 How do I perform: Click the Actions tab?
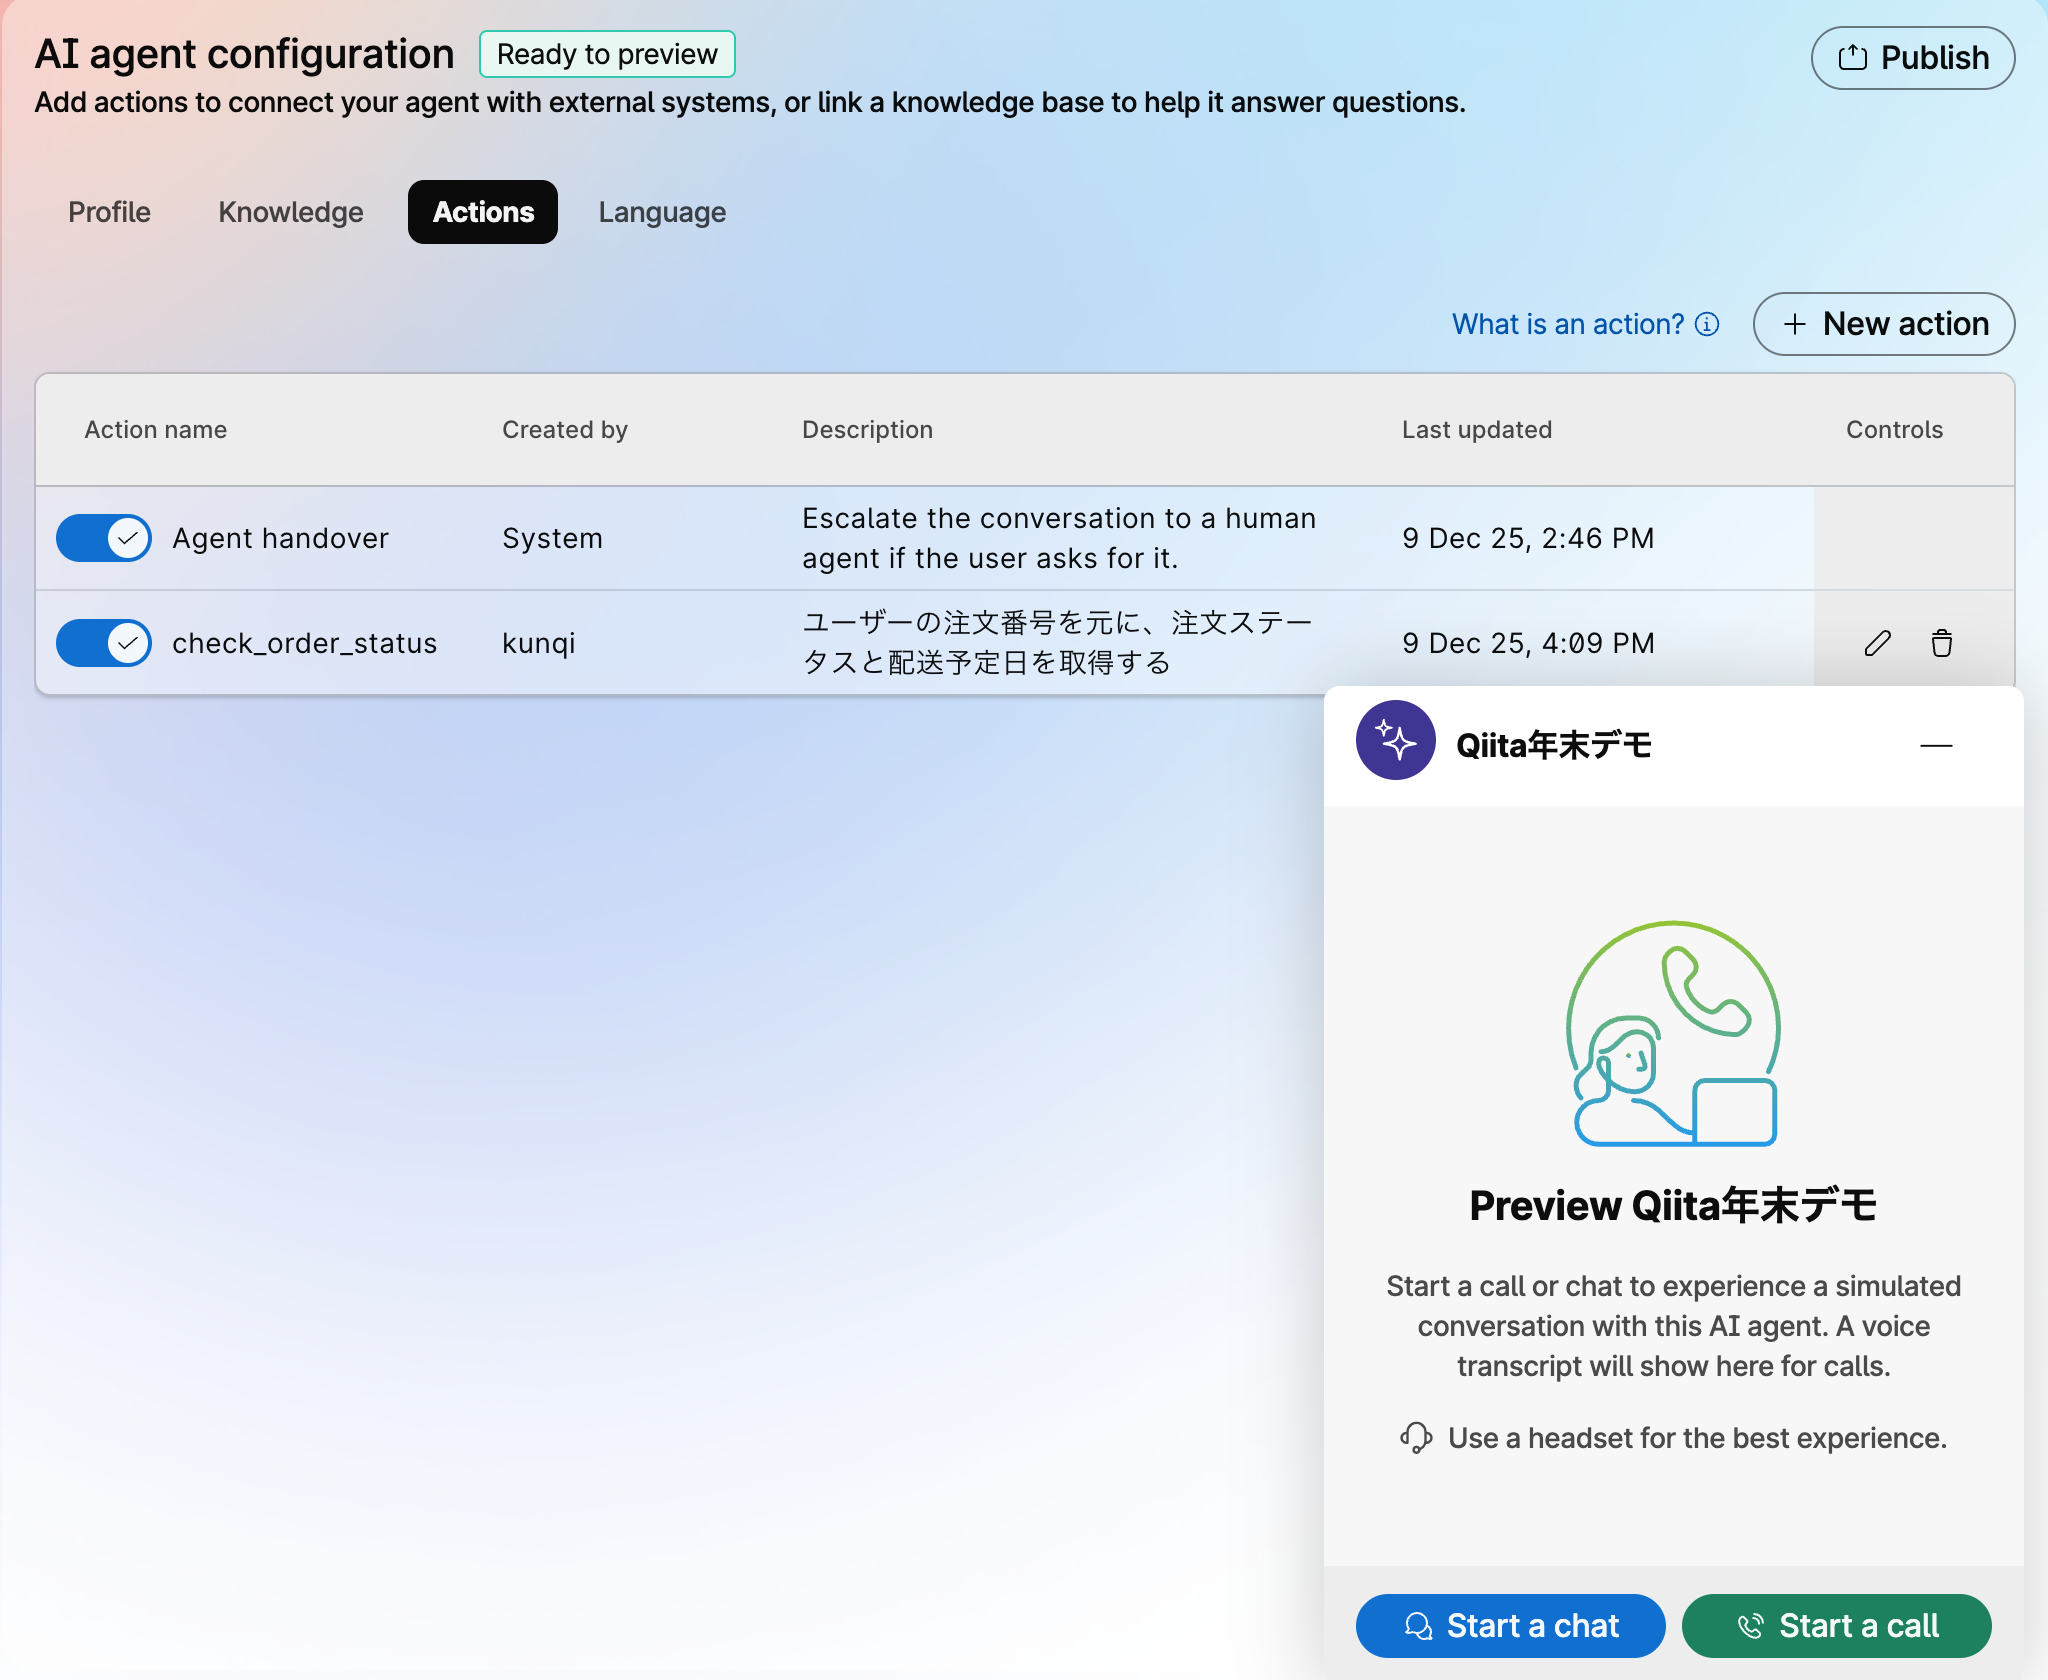[483, 212]
